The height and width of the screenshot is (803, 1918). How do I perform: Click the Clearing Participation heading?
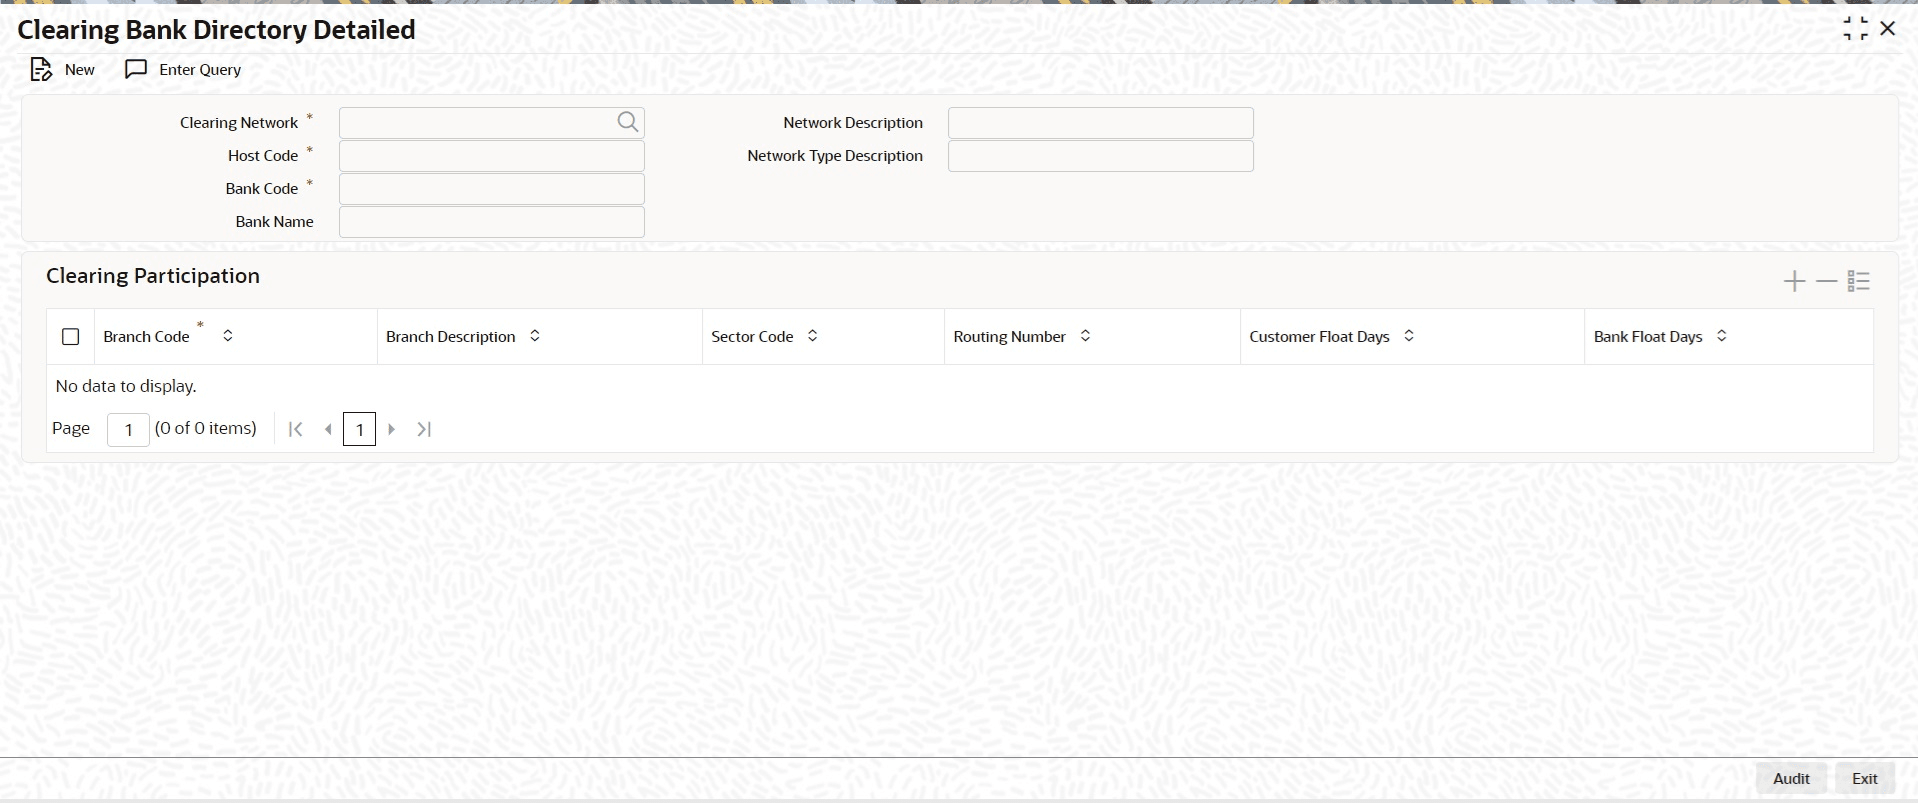153,276
